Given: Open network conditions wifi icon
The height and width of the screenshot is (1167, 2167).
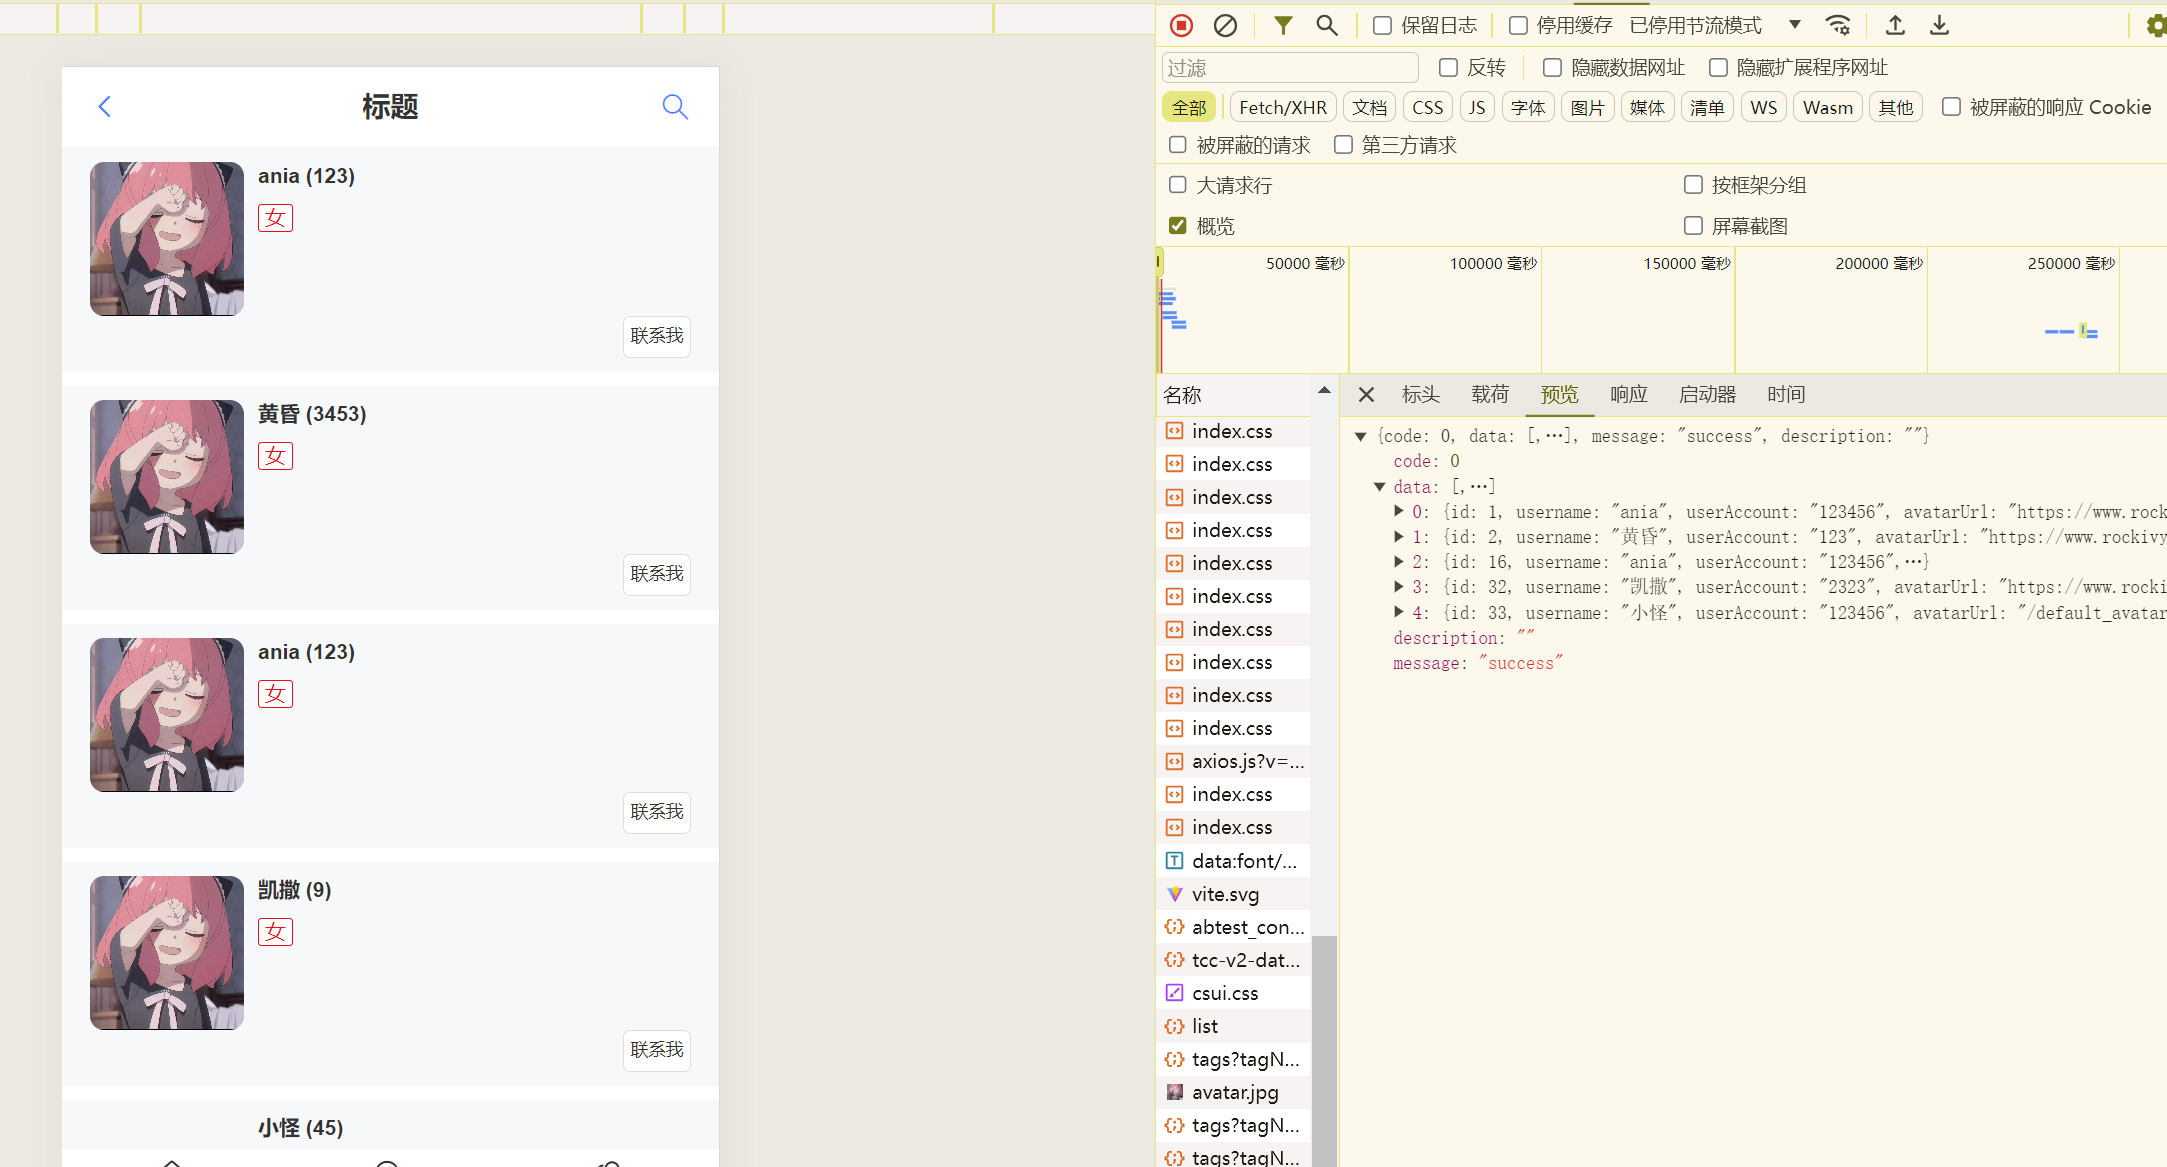Looking at the screenshot, I should tap(1838, 25).
